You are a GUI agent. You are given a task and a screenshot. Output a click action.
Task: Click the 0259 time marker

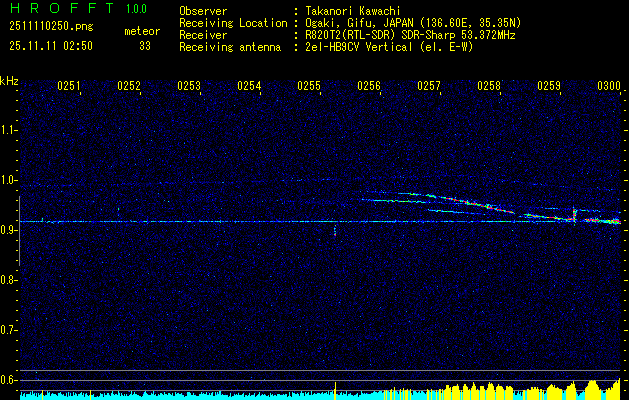pos(549,87)
